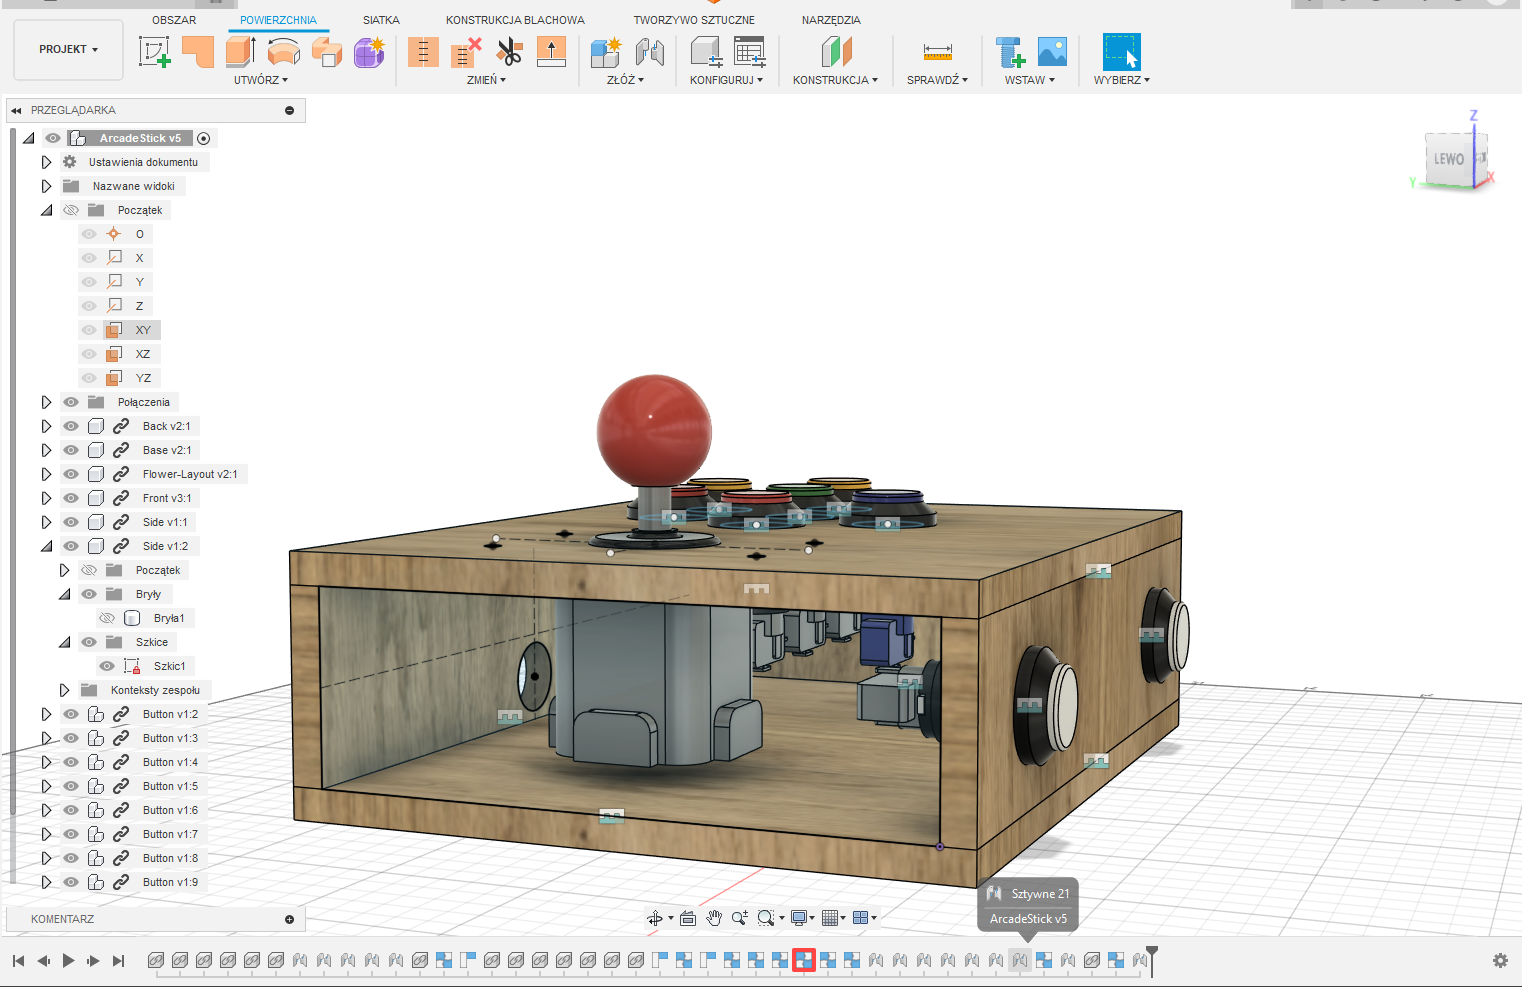
Task: Open the PROJEKT menu button
Action: pos(66,49)
